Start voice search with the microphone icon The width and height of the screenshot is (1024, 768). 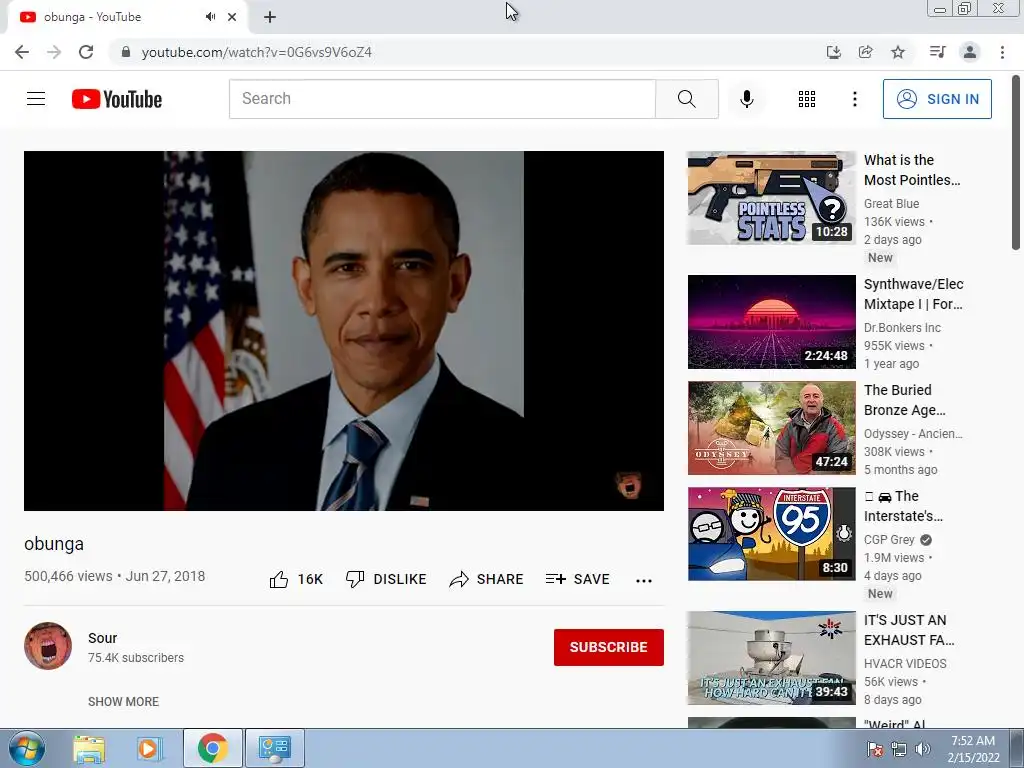[746, 99]
